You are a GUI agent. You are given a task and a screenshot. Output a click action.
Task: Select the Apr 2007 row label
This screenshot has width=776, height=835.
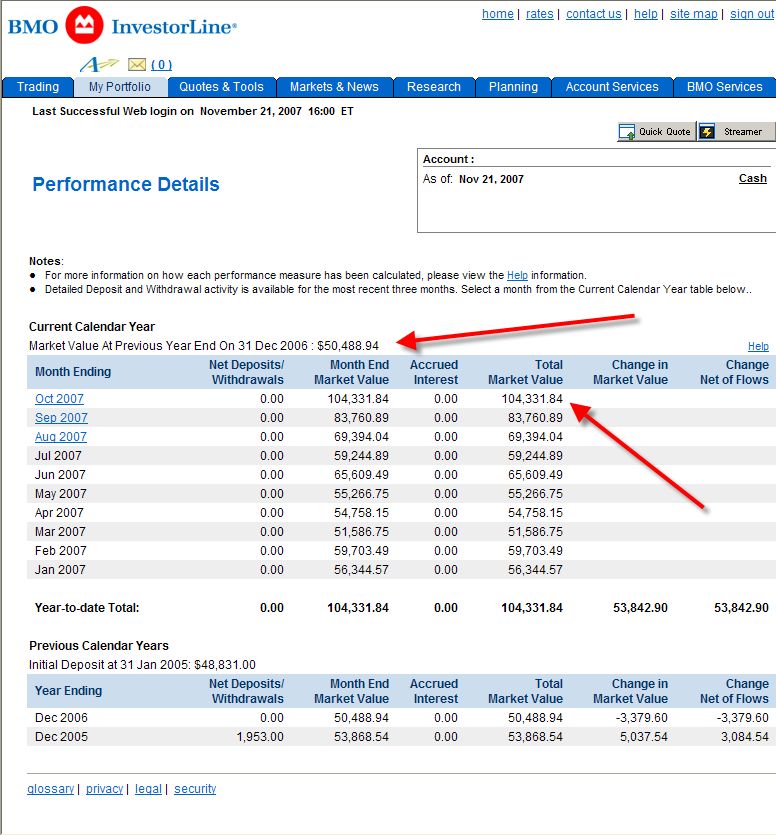pos(59,513)
